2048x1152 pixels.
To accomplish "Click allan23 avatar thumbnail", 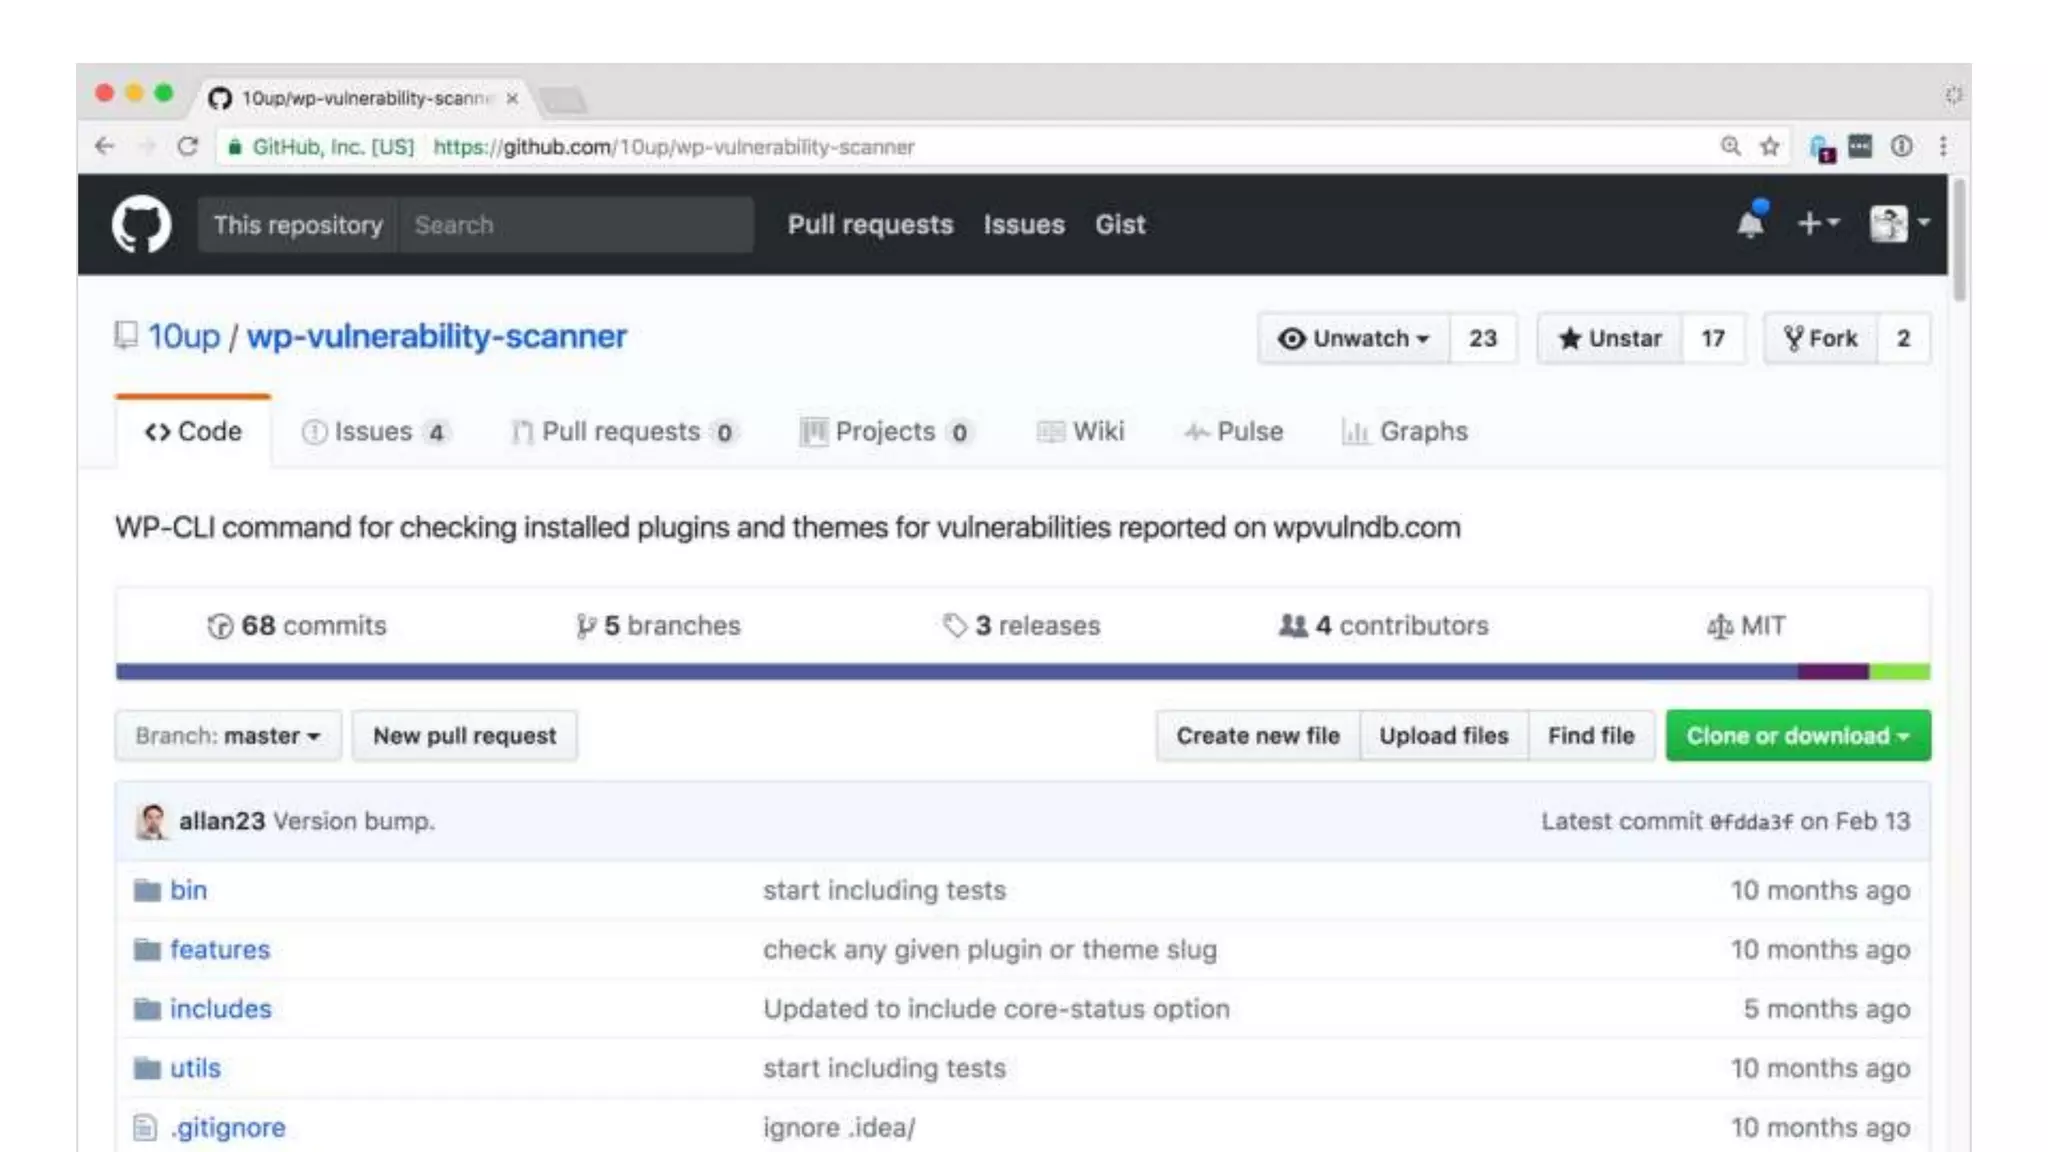I will (152, 821).
